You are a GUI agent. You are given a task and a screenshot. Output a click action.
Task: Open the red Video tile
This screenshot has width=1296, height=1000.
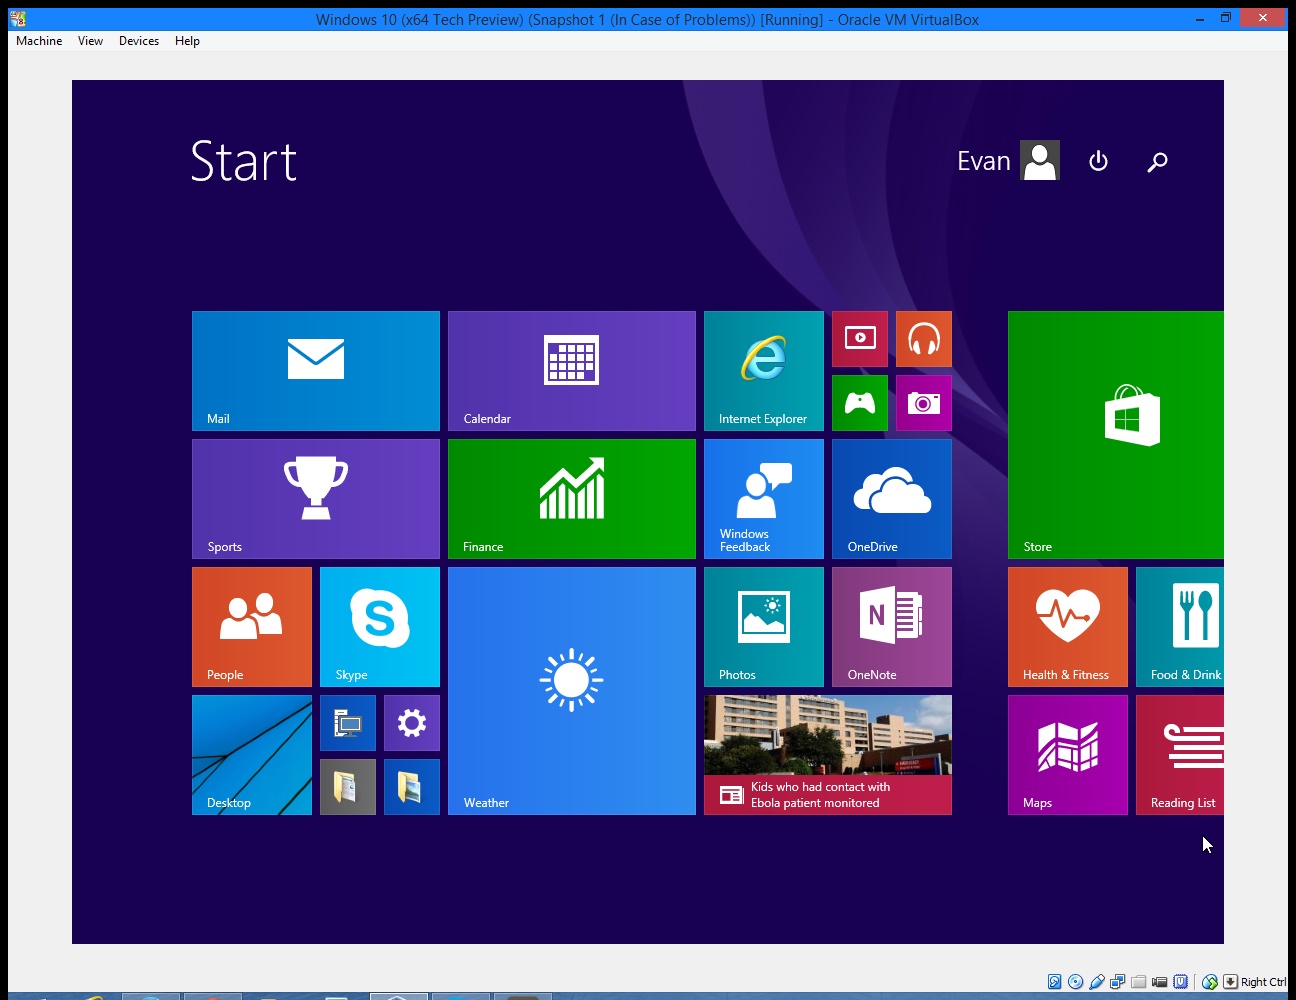[860, 339]
